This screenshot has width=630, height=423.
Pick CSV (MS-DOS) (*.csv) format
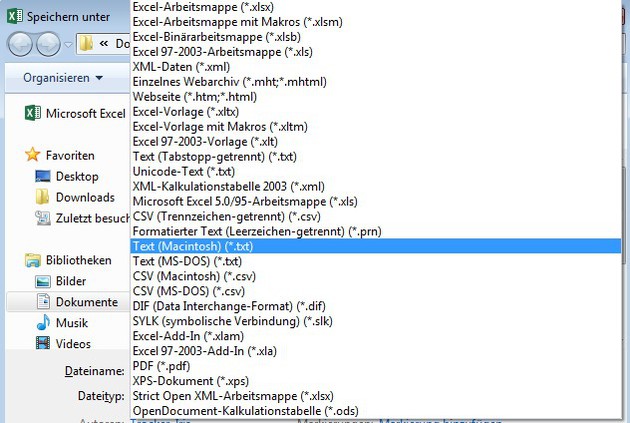(x=376, y=291)
